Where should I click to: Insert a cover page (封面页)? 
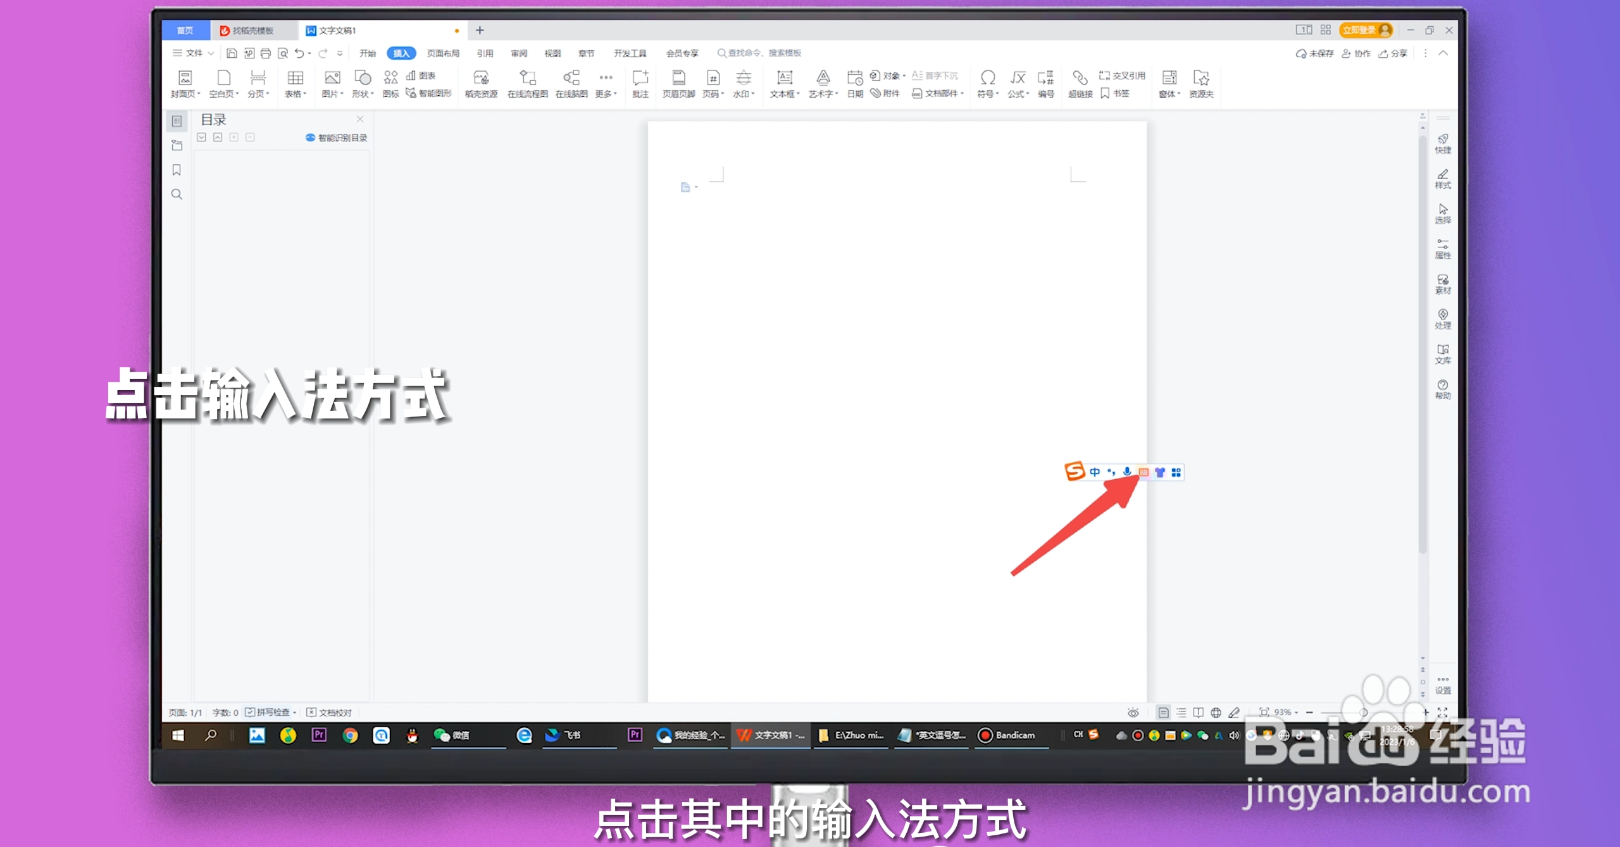[x=185, y=84]
